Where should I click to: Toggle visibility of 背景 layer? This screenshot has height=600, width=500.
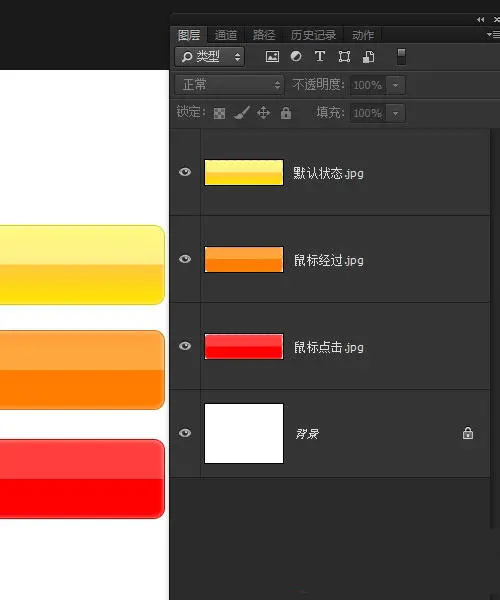coord(185,433)
